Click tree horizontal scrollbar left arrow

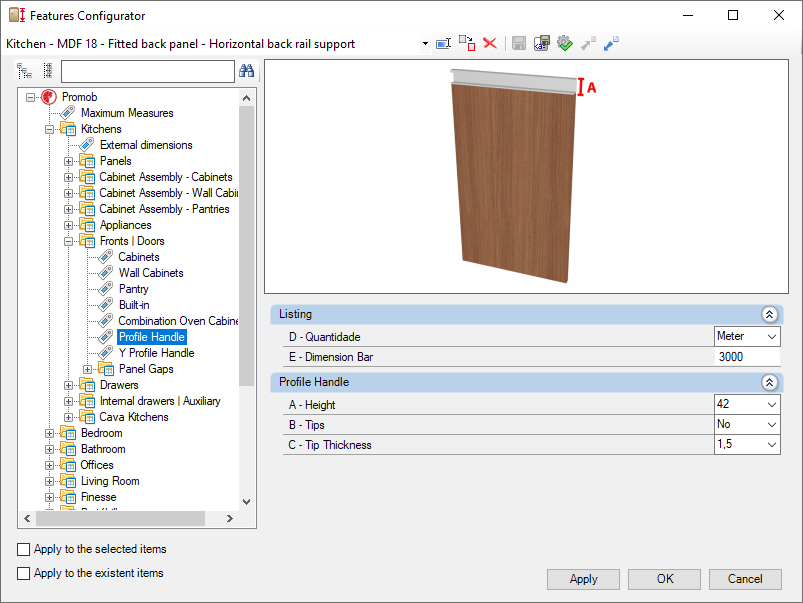coord(27,518)
